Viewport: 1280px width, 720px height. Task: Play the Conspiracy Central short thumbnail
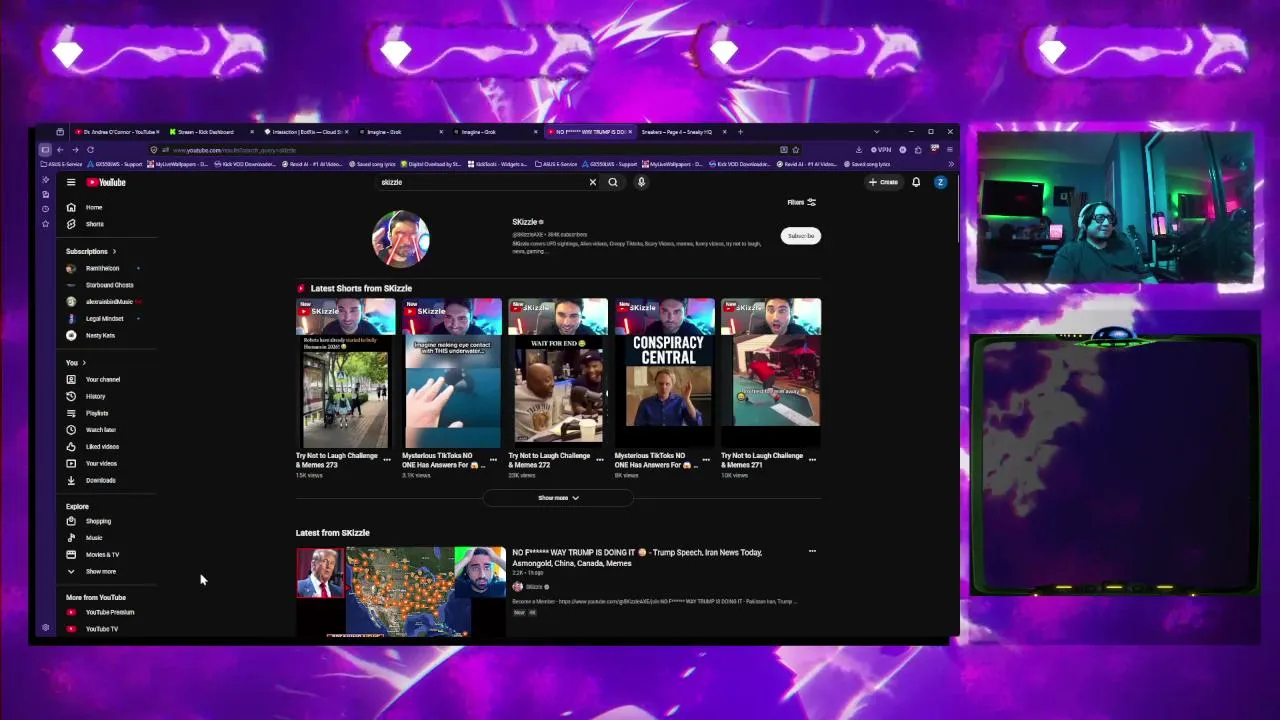tap(664, 373)
